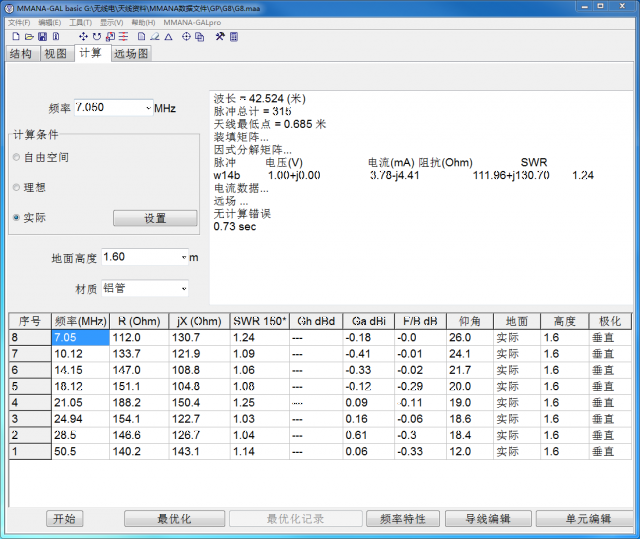The height and width of the screenshot is (539, 640).
Task: Click the Ga value 0.61 cell
Action: (369, 435)
